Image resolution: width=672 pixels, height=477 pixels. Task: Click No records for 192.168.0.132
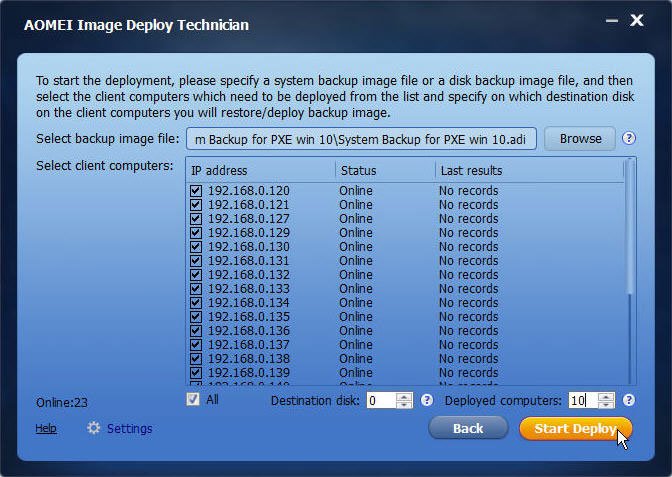[468, 275]
